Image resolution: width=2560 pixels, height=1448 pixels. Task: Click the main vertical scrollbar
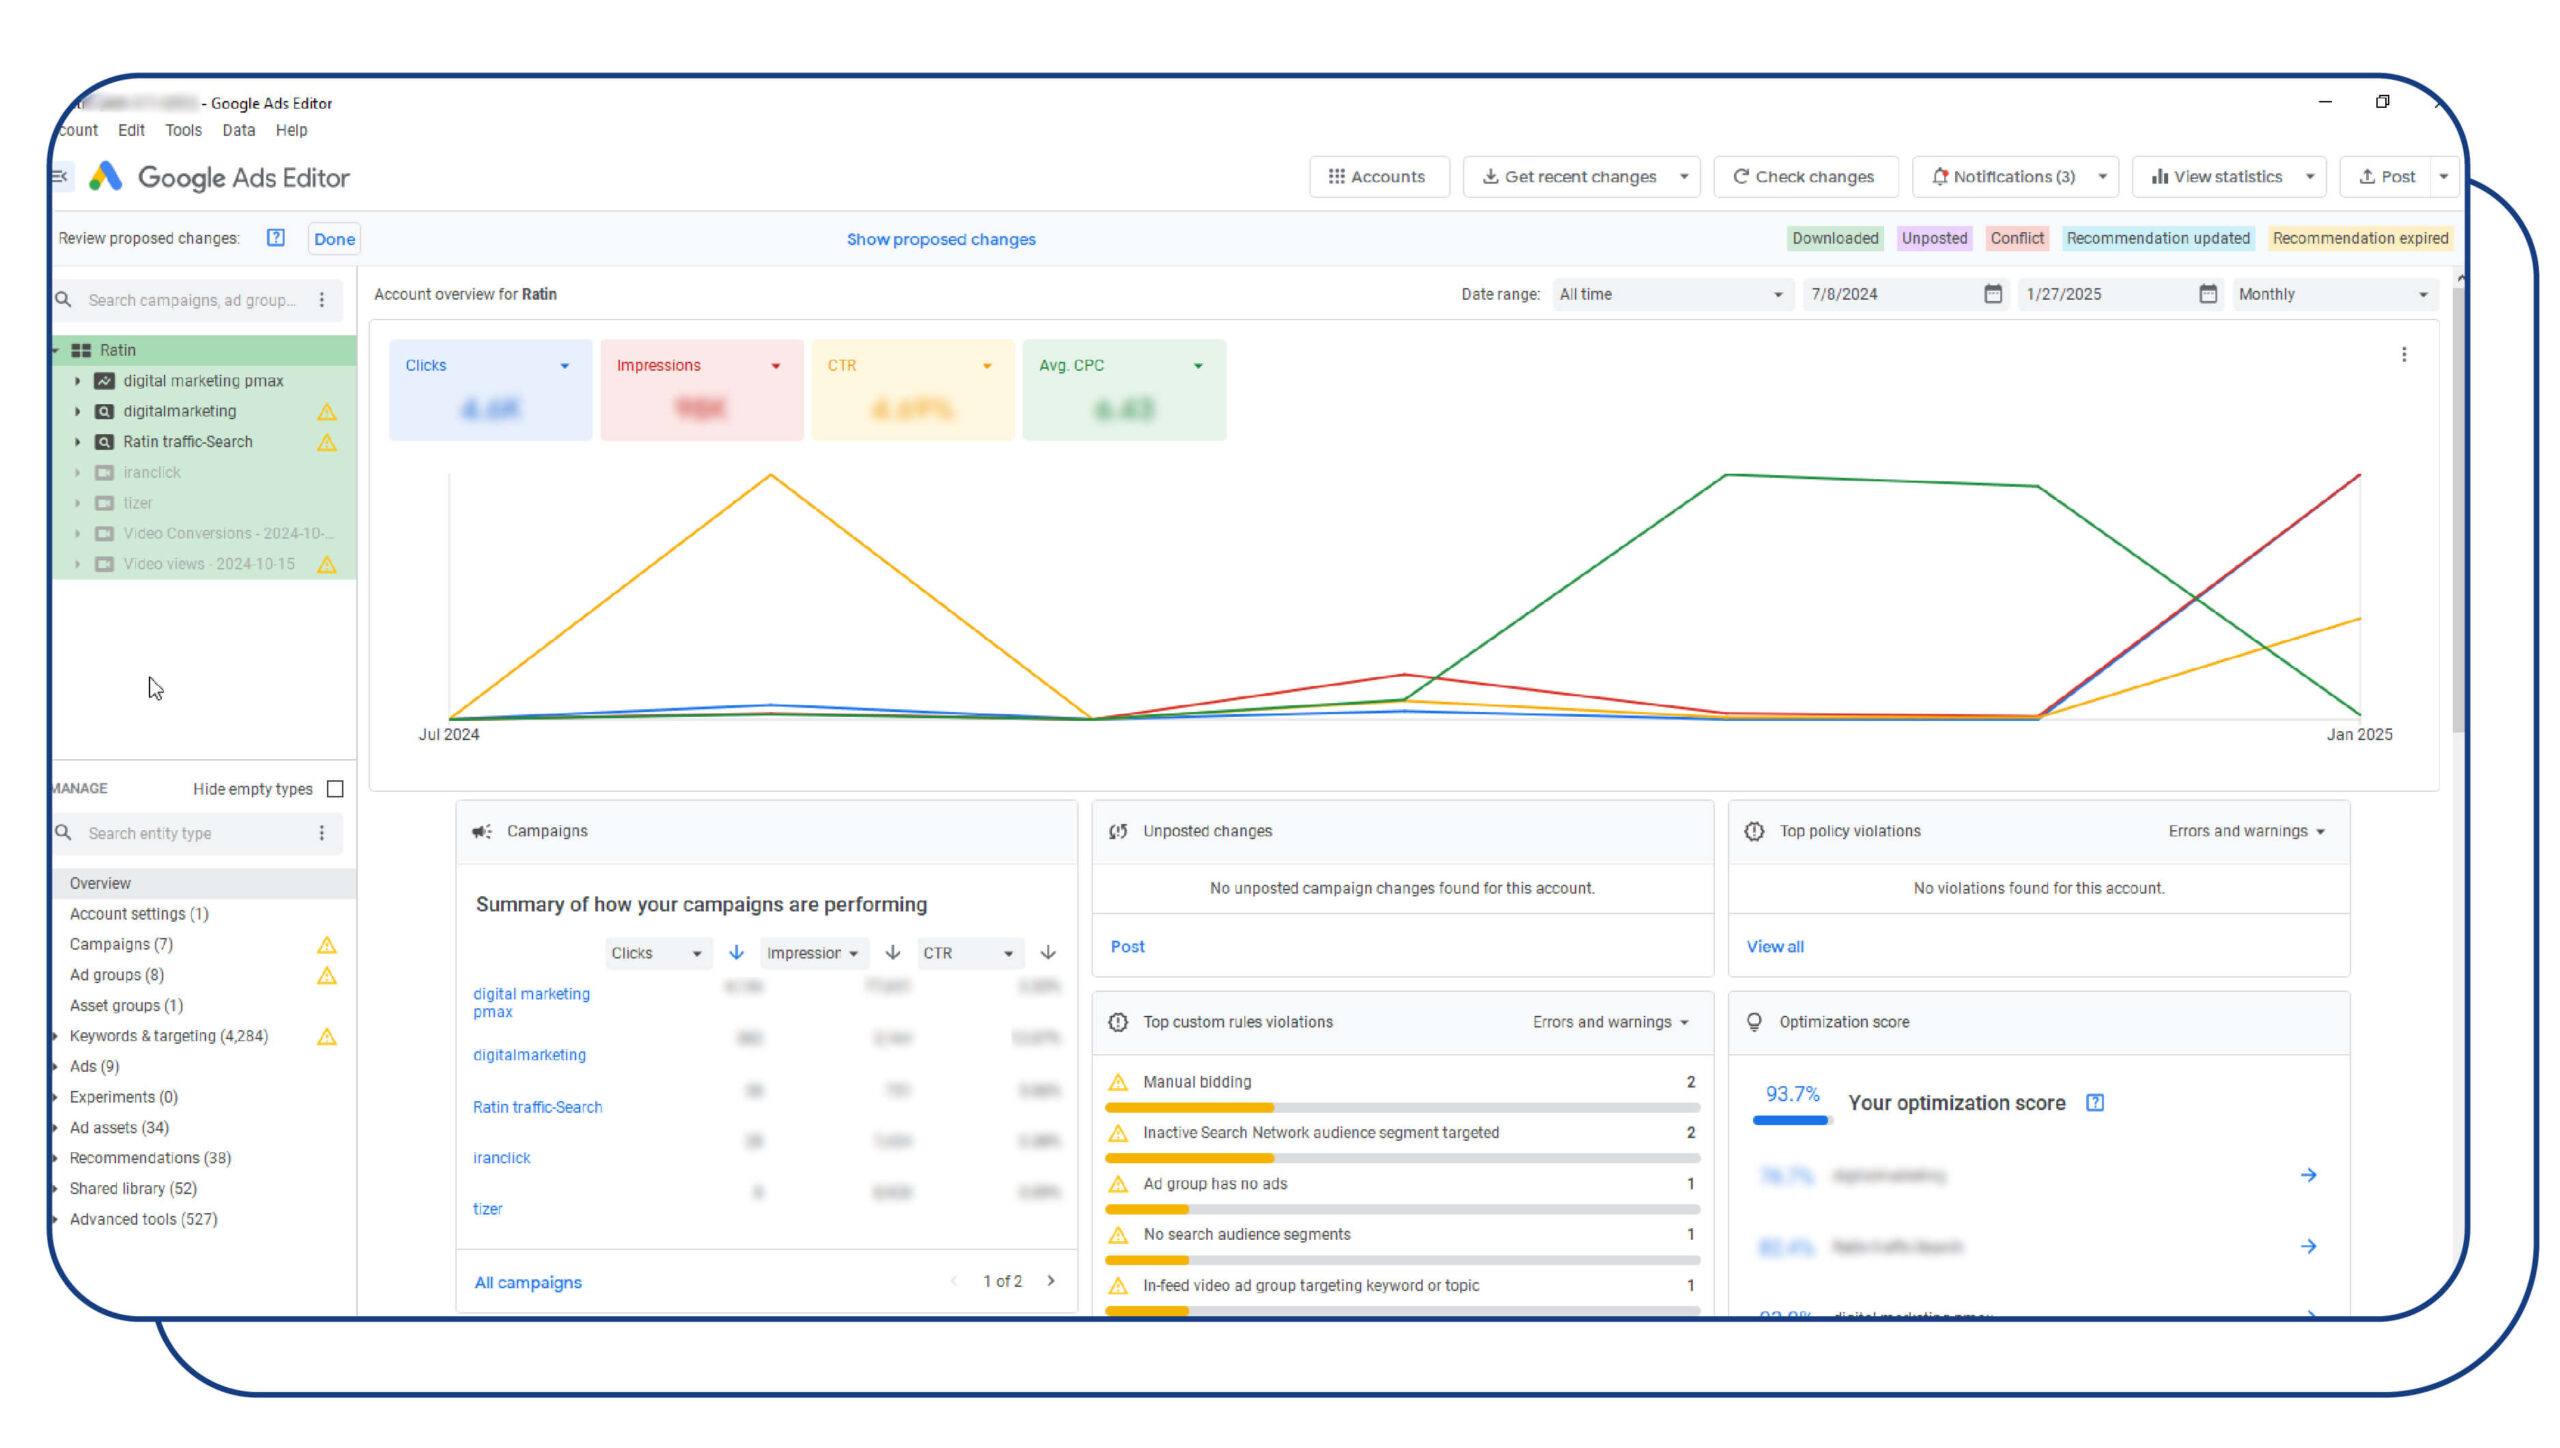2458,510
